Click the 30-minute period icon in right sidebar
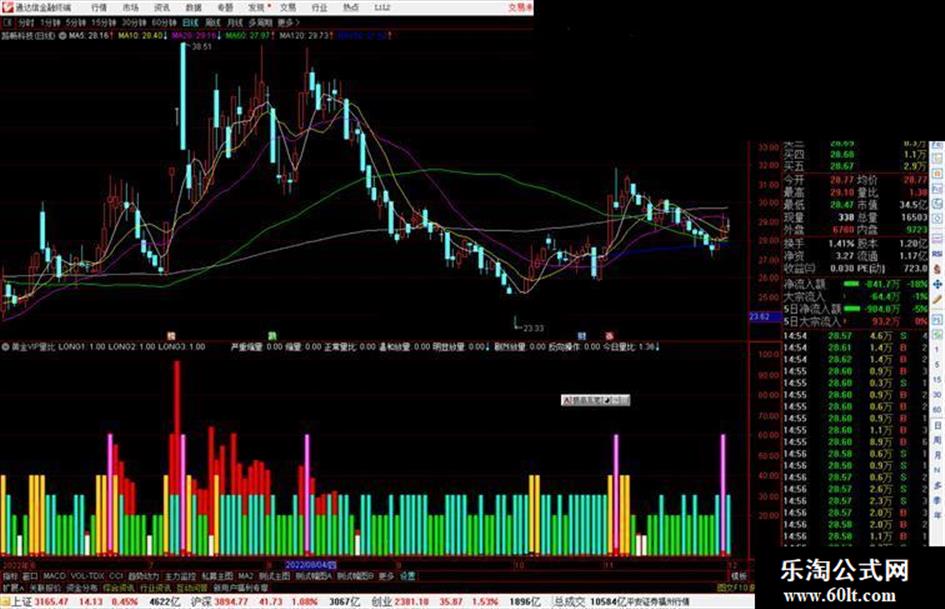Viewport: 945px width, 609px height. pos(937,395)
